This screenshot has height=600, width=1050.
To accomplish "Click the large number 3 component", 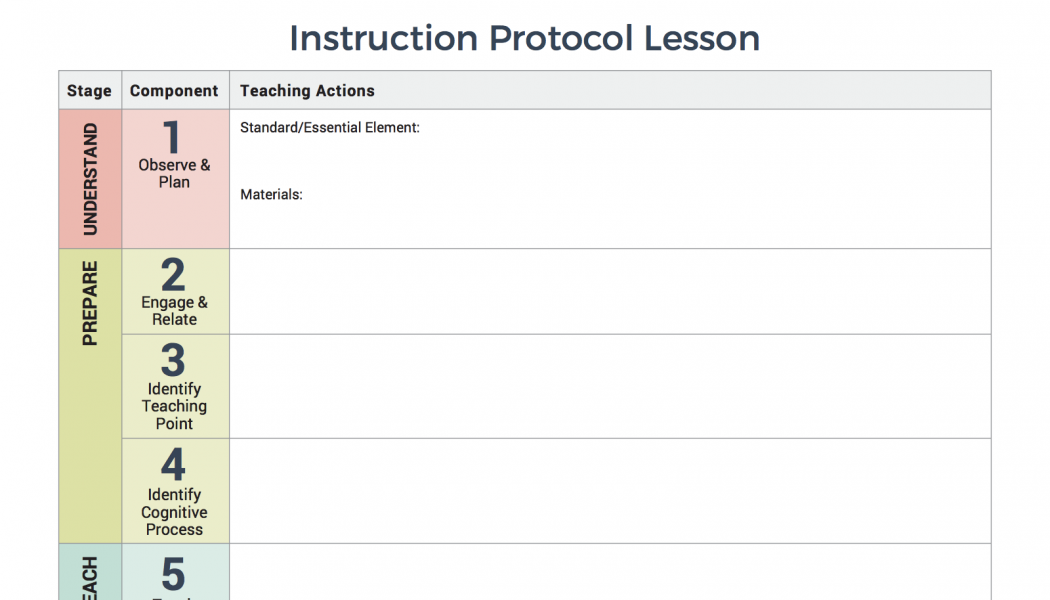I will [x=173, y=360].
